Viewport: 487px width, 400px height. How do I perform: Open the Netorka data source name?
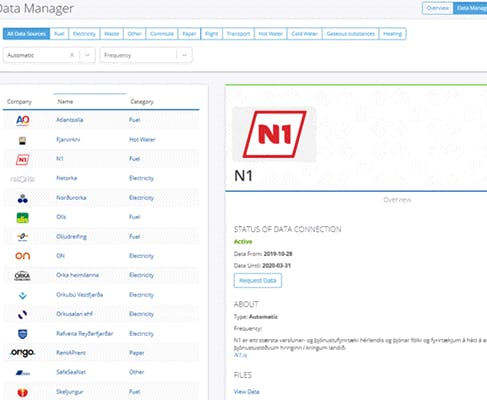point(66,178)
